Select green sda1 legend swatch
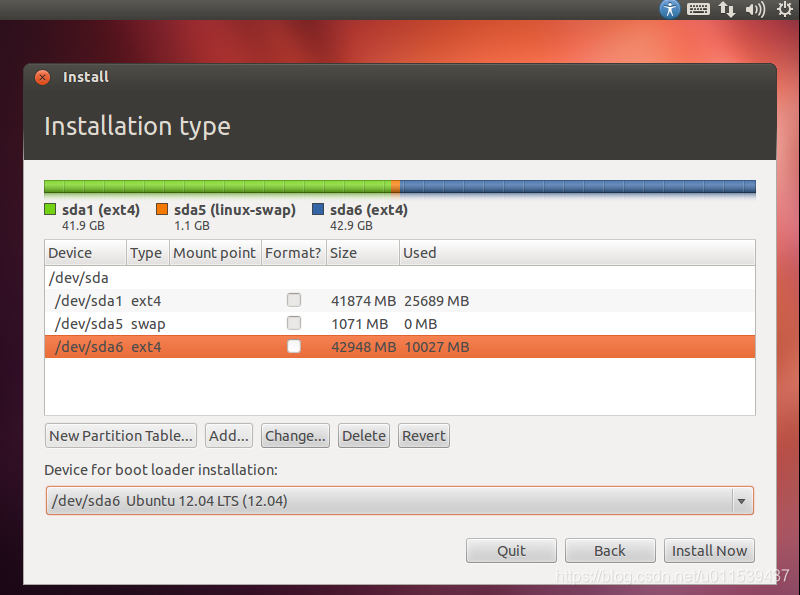The height and width of the screenshot is (595, 800). pyautogui.click(x=50, y=209)
